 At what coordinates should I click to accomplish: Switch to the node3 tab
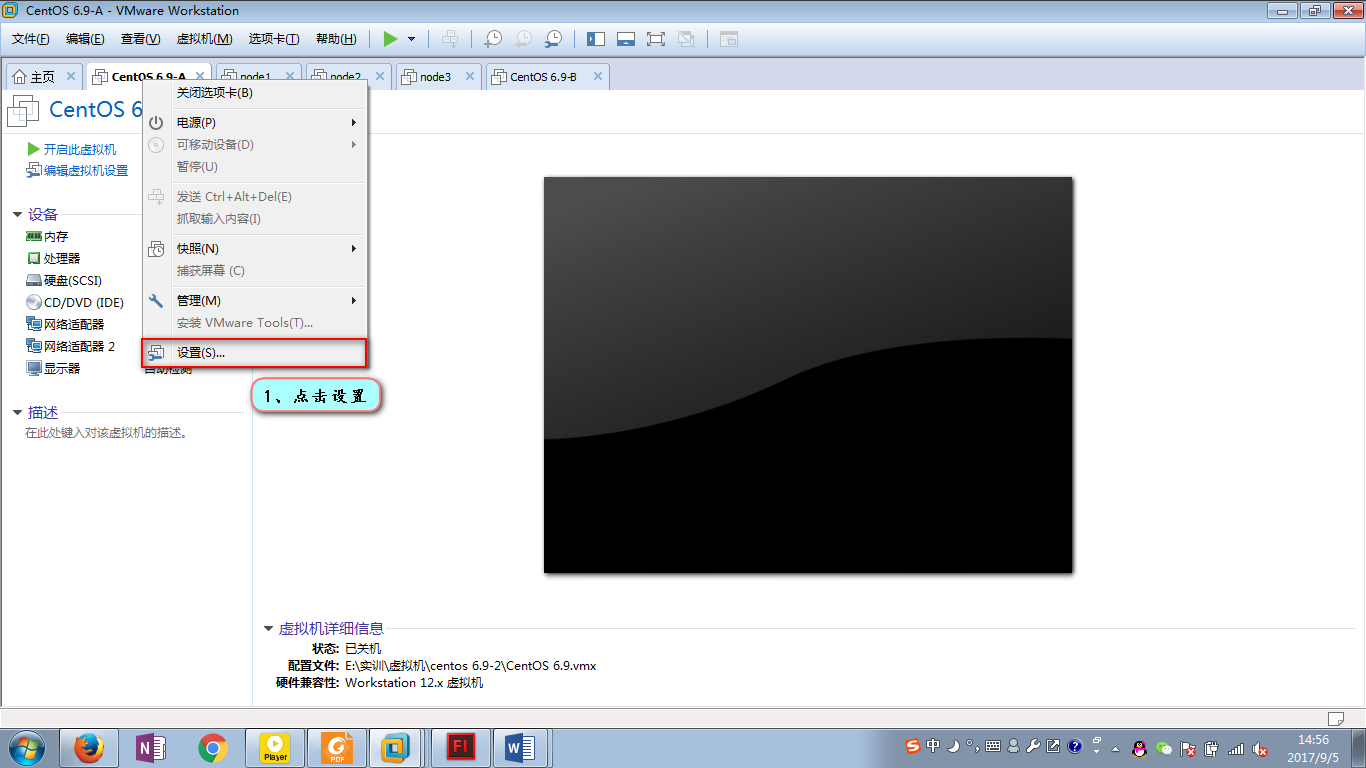[x=434, y=77]
